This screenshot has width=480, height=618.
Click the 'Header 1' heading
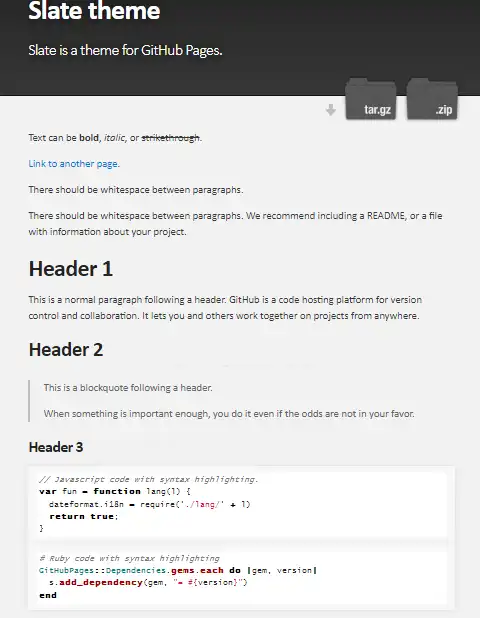coord(71,269)
